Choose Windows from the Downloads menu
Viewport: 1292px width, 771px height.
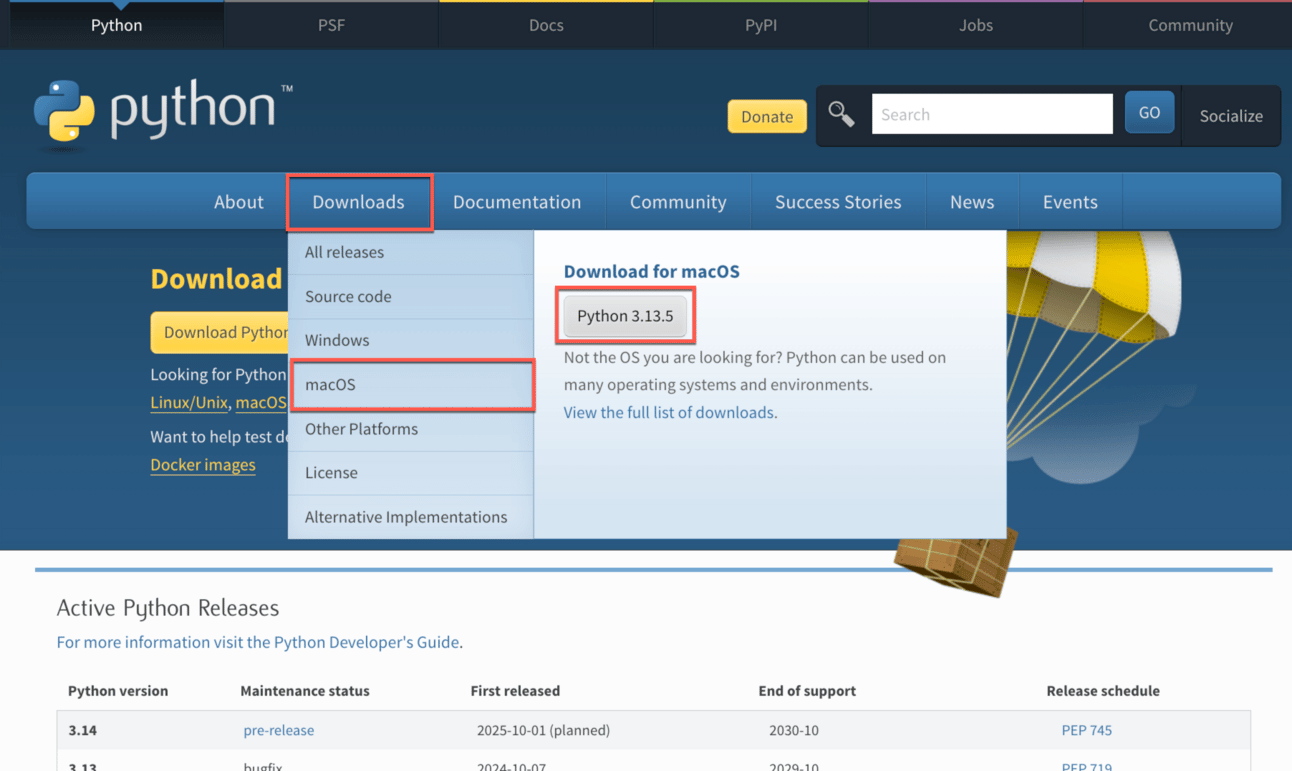[411, 341]
